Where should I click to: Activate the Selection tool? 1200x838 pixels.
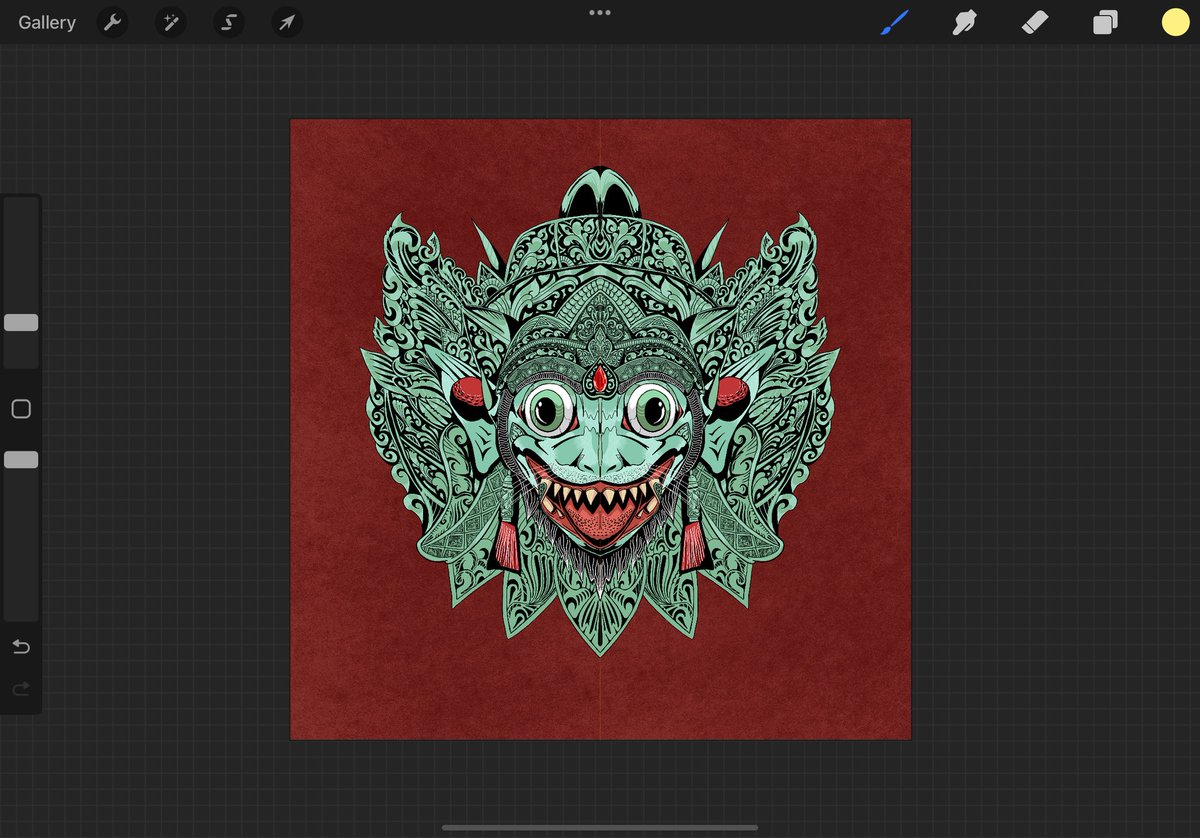tap(228, 22)
